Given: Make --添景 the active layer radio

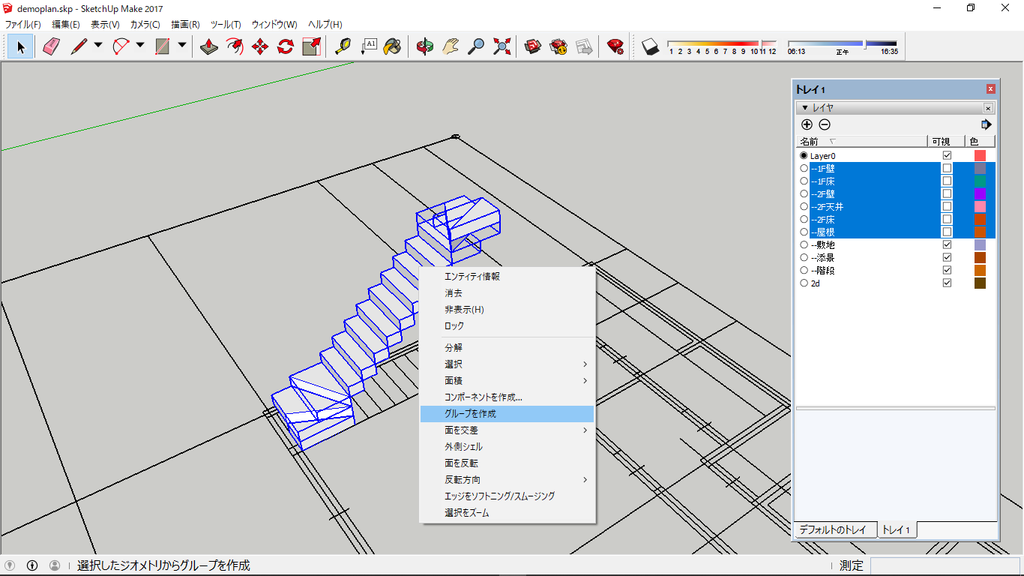Looking at the screenshot, I should (804, 258).
